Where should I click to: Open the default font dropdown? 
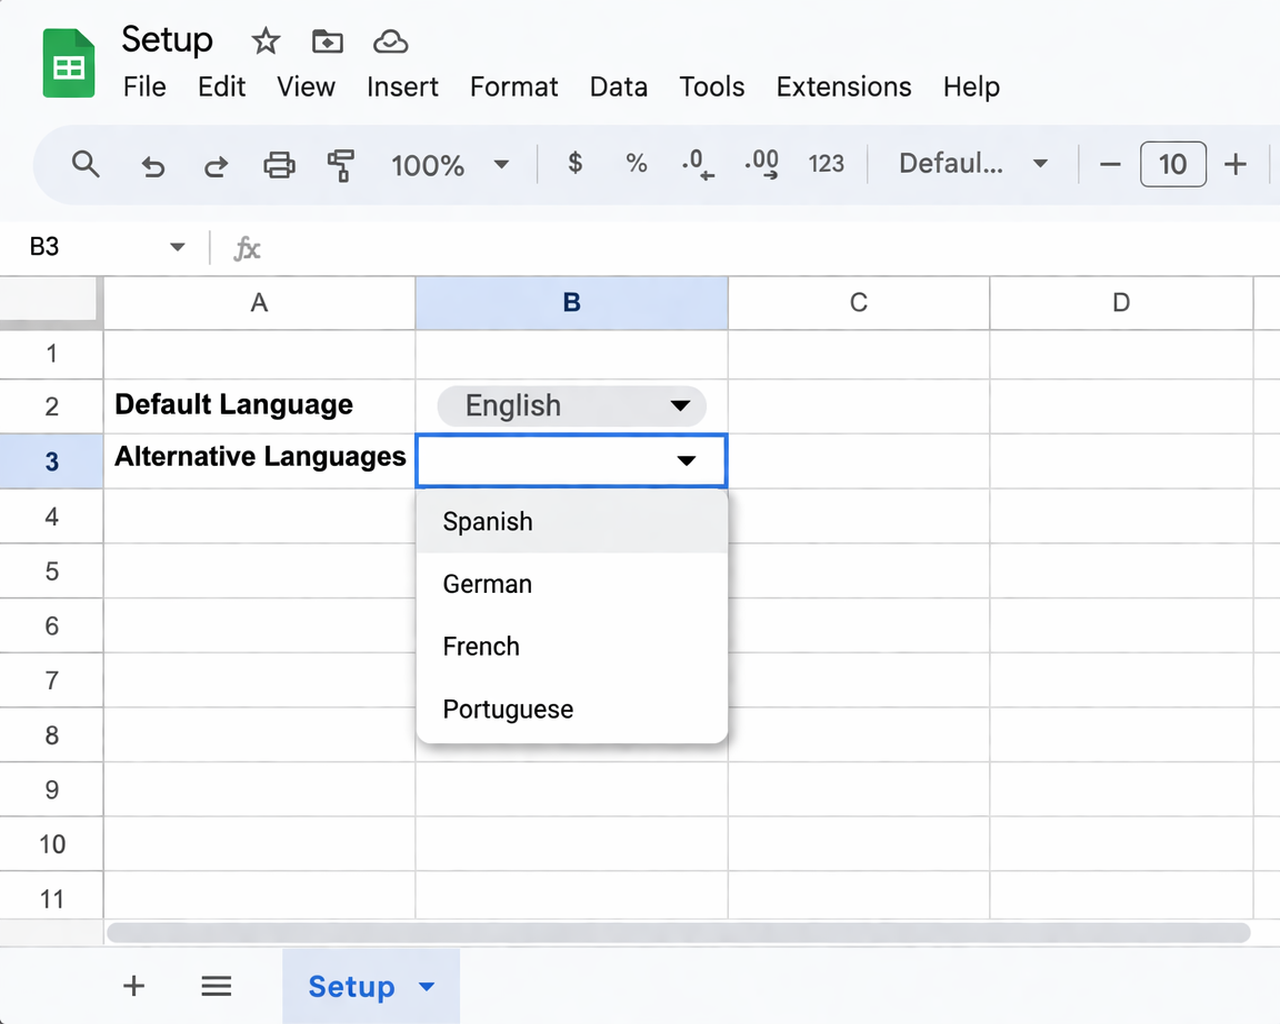(968, 164)
